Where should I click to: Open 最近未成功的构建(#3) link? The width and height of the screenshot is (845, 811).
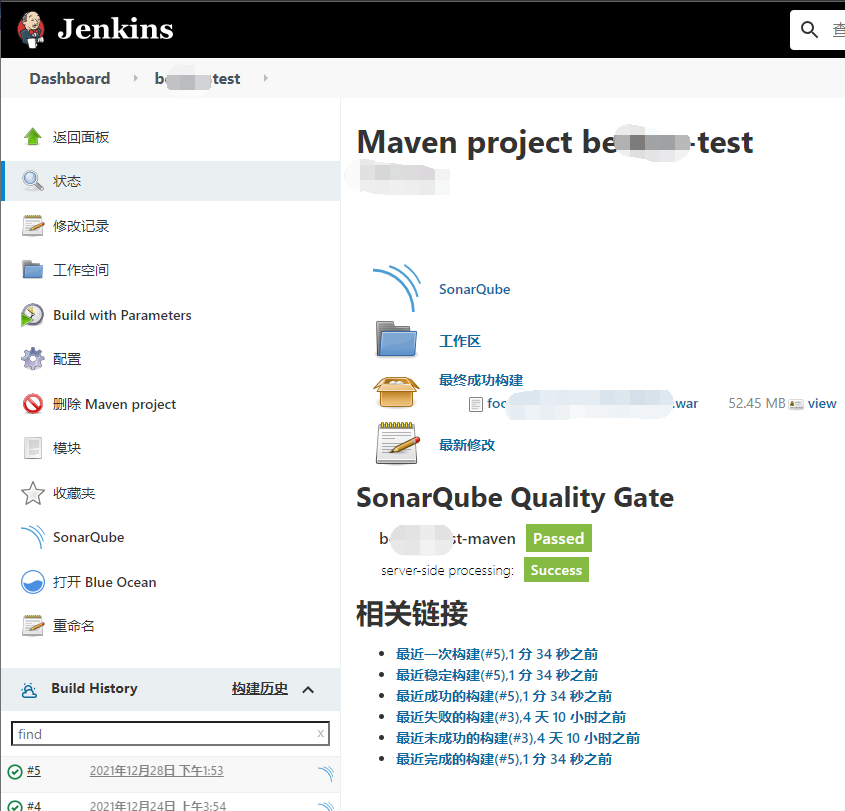click(x=518, y=738)
